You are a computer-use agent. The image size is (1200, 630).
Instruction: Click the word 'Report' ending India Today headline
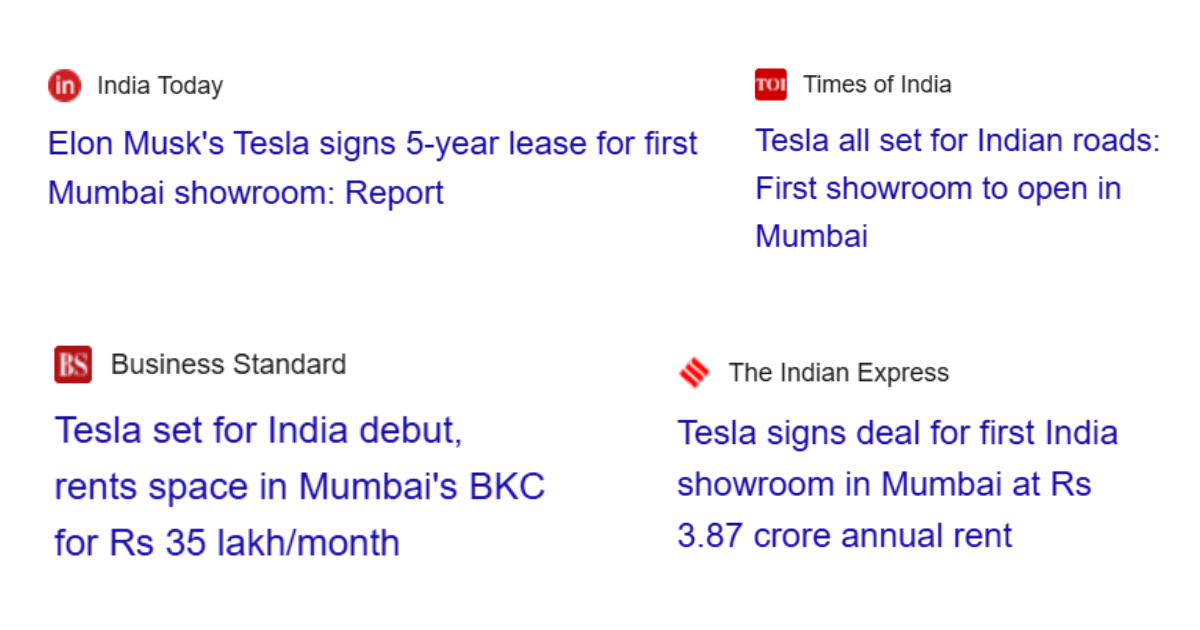[x=394, y=192]
